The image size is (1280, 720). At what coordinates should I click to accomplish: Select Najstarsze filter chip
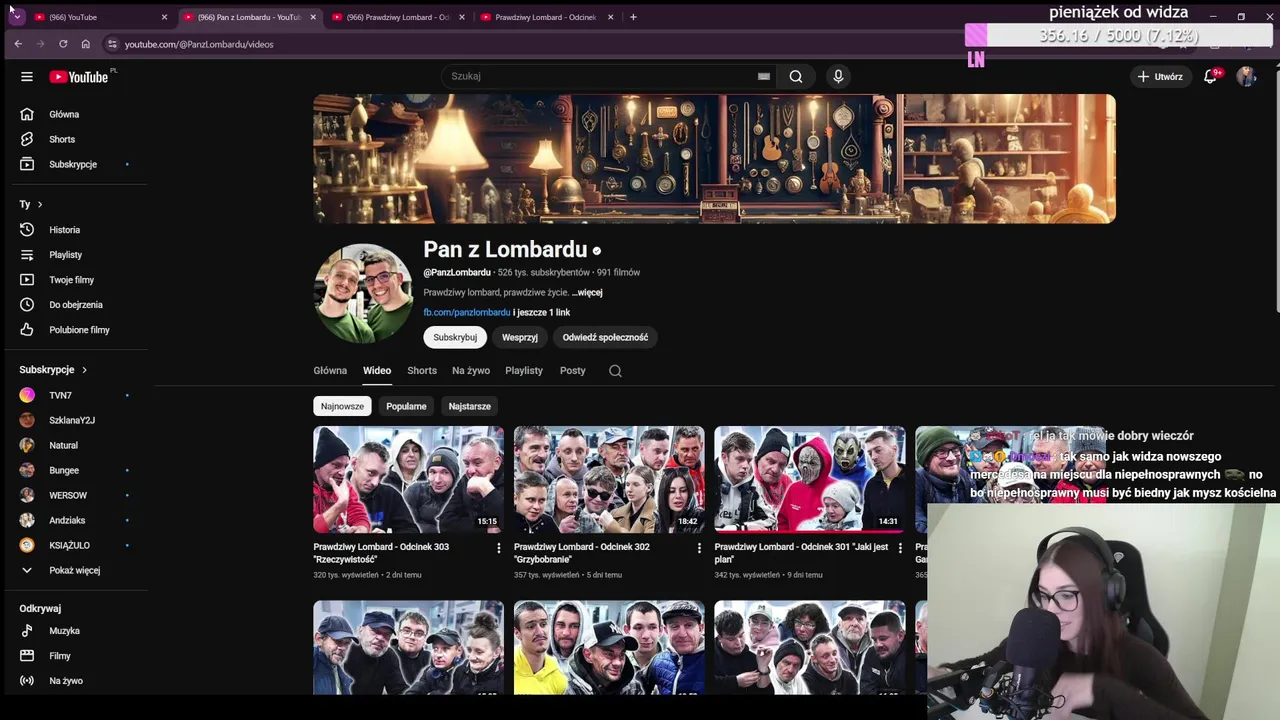[x=470, y=406]
